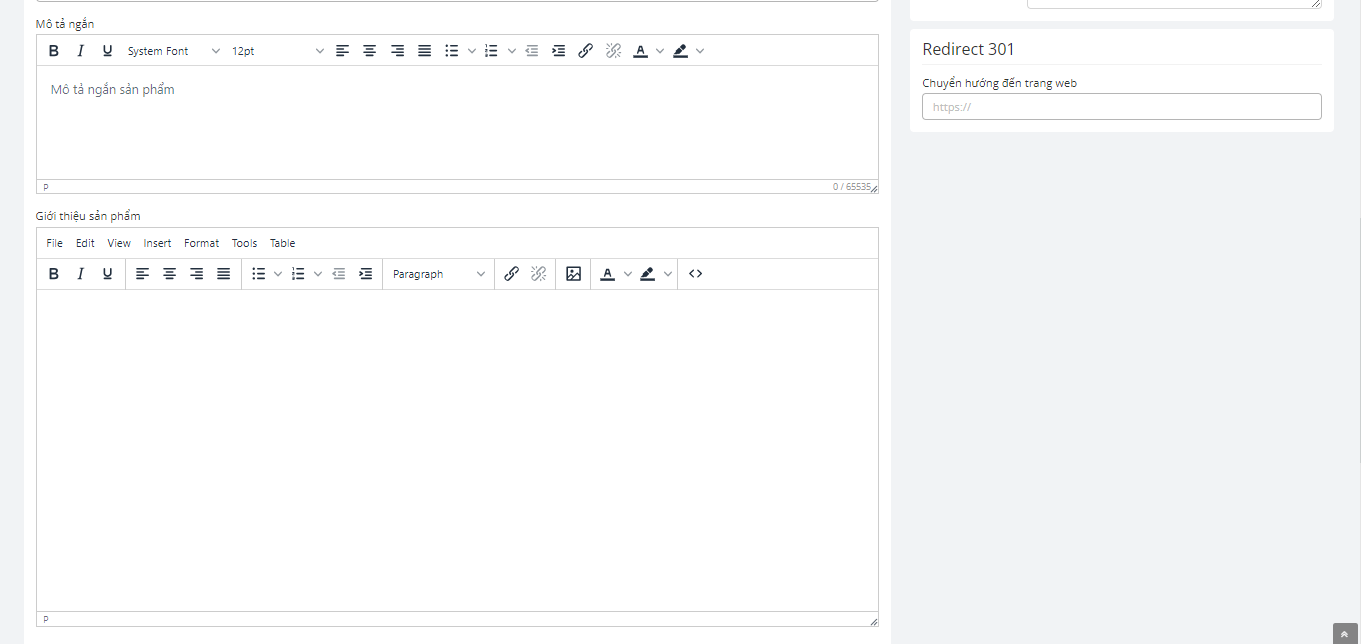Insert image in the product introduction editor

(x=573, y=274)
